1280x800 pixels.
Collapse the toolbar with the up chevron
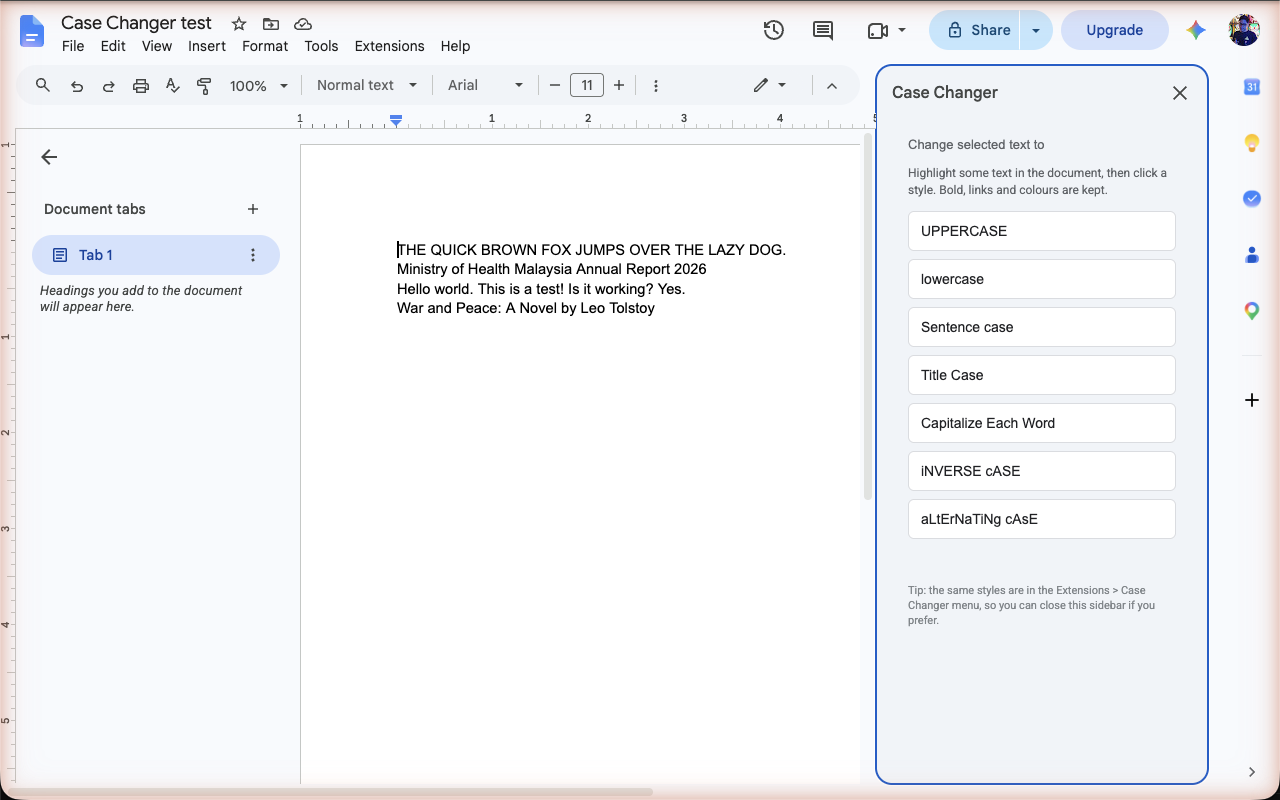tap(831, 86)
